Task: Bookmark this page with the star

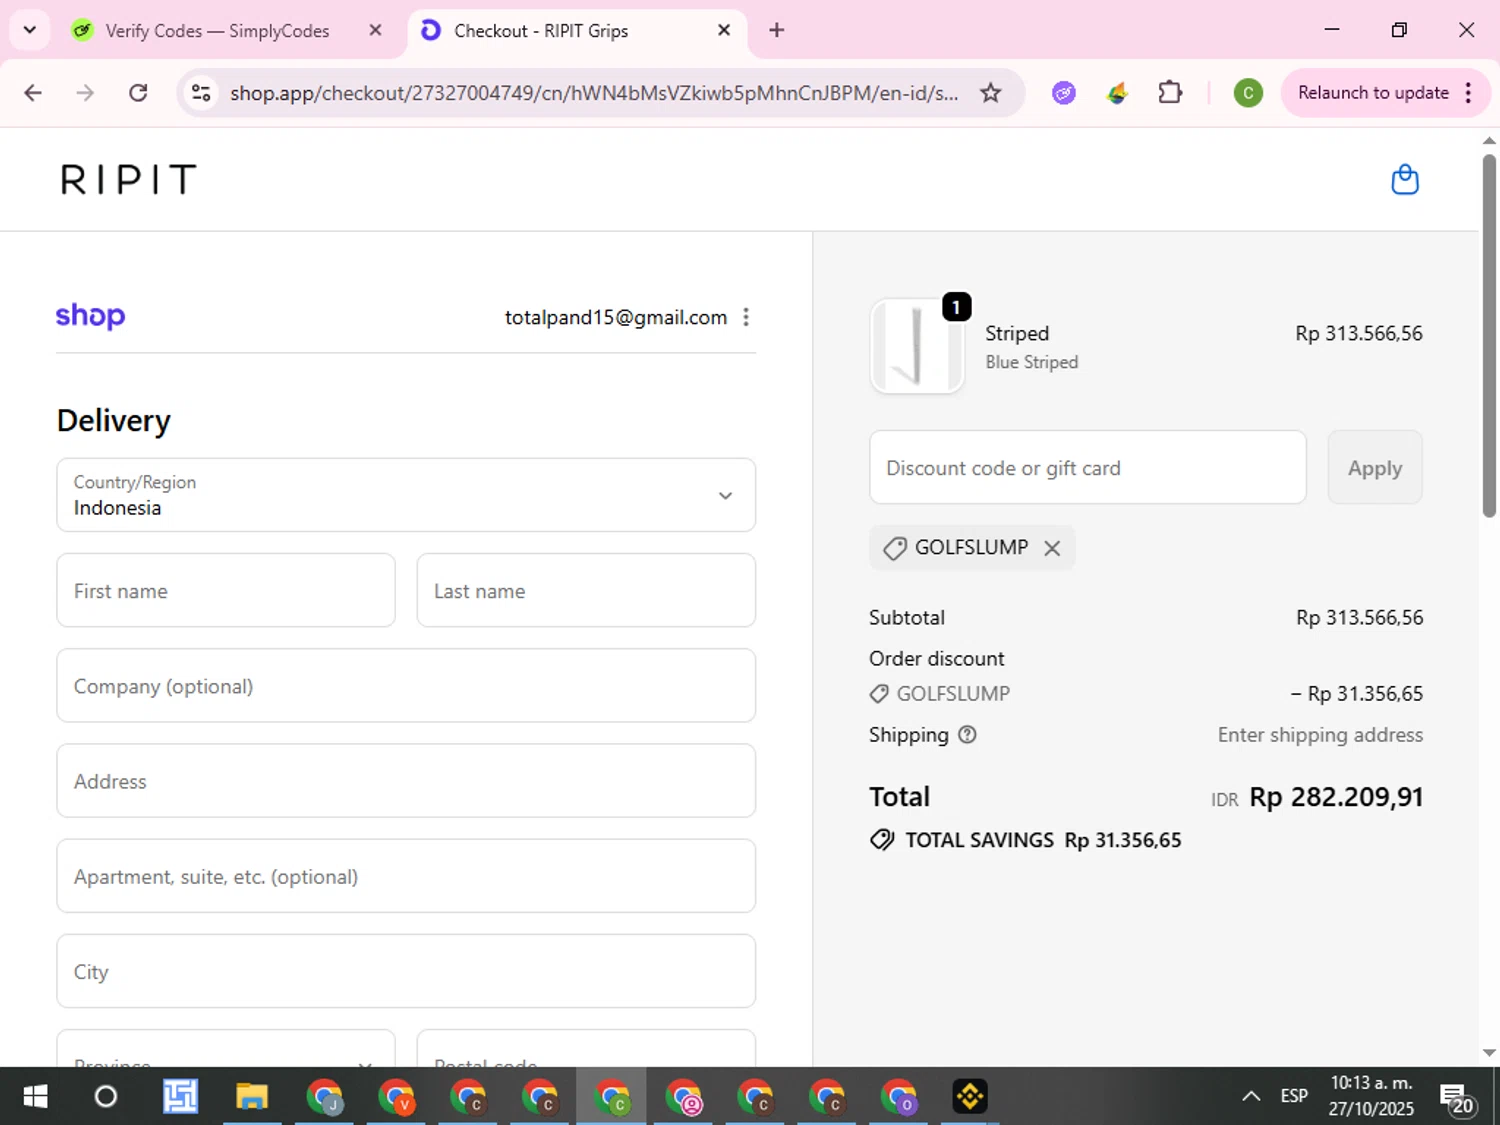Action: pos(990,93)
